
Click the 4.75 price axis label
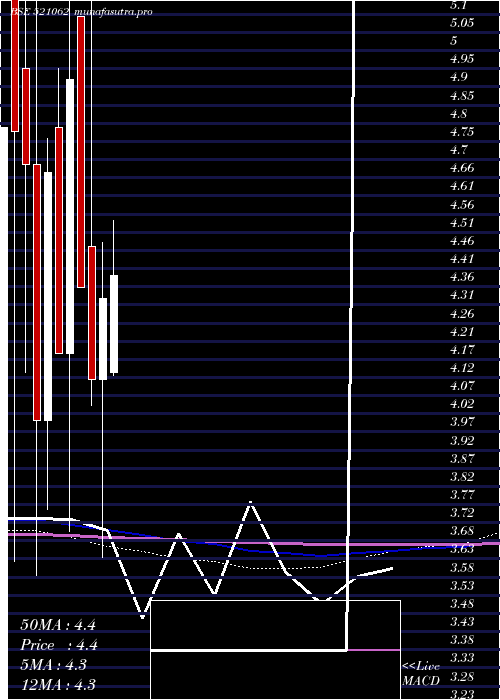pos(462,132)
